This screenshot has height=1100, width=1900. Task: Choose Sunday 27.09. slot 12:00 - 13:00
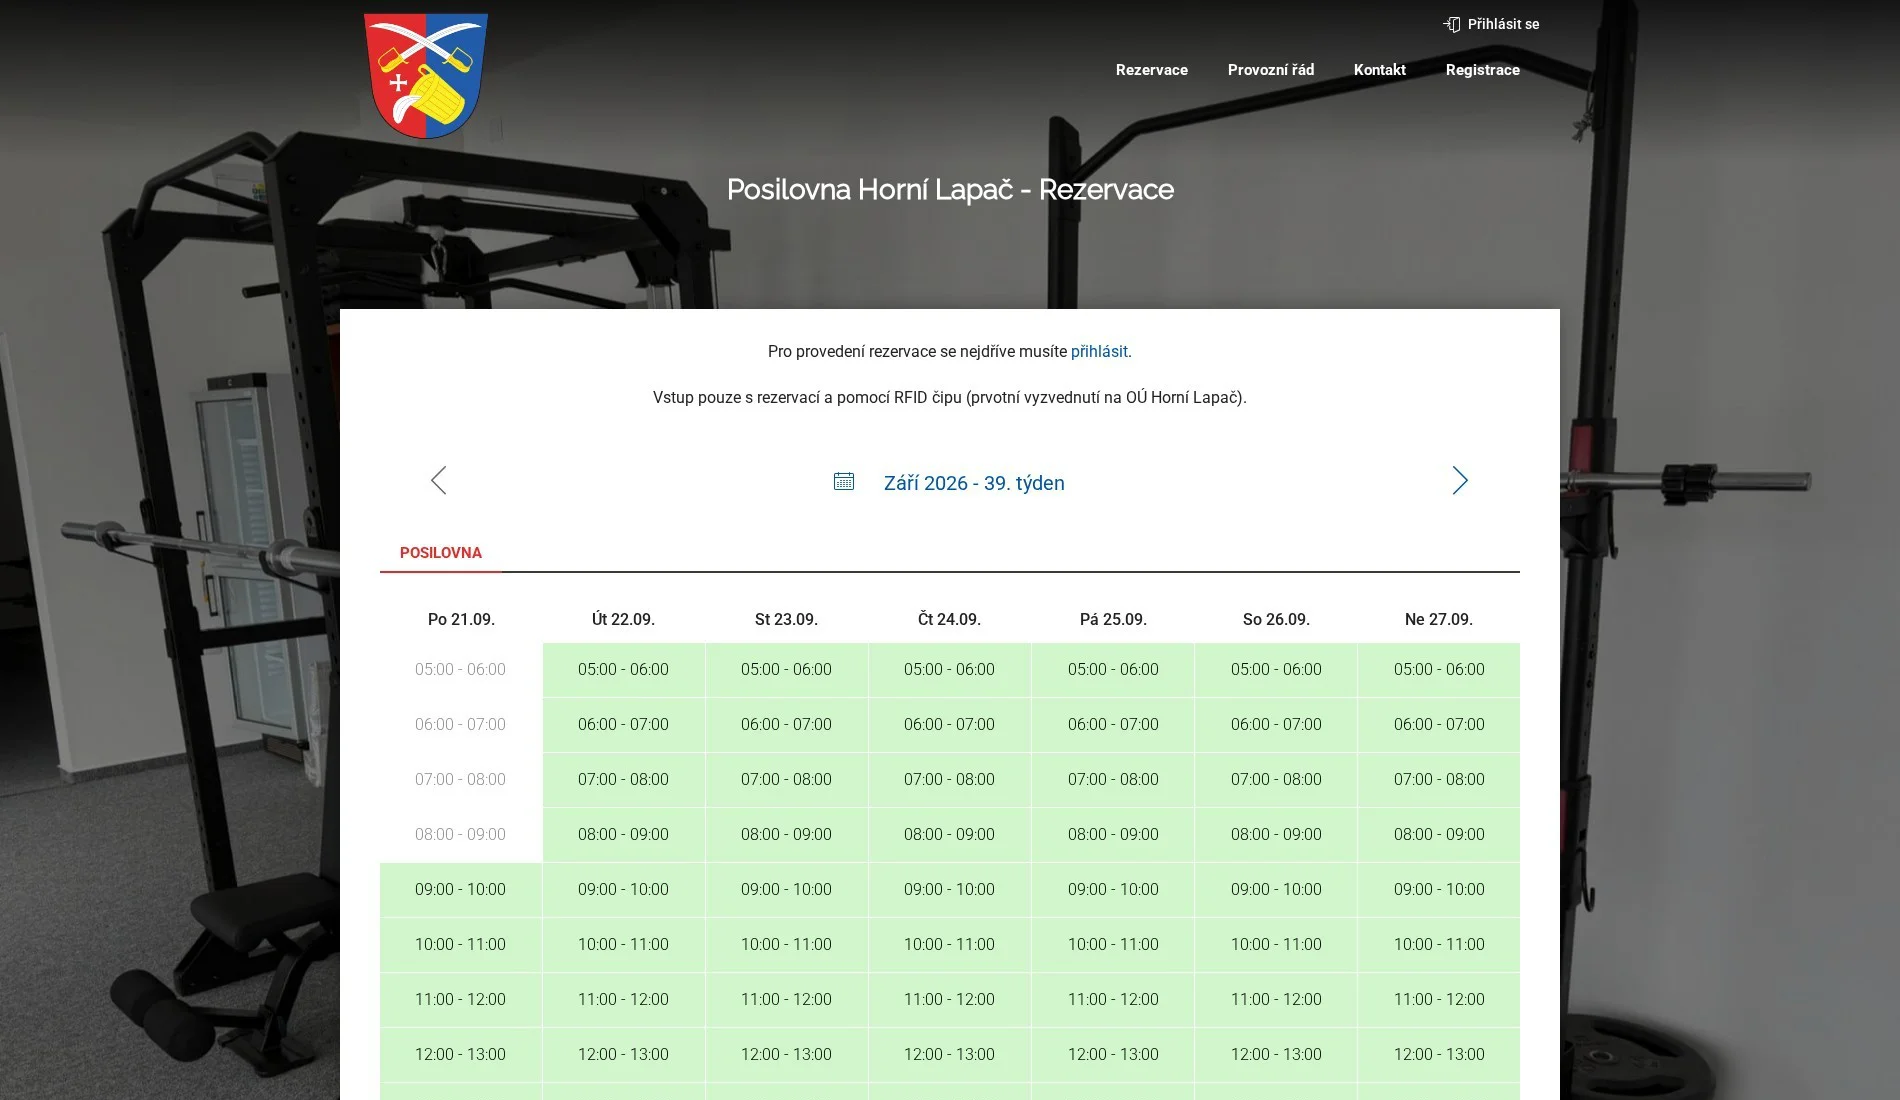[x=1439, y=1055]
